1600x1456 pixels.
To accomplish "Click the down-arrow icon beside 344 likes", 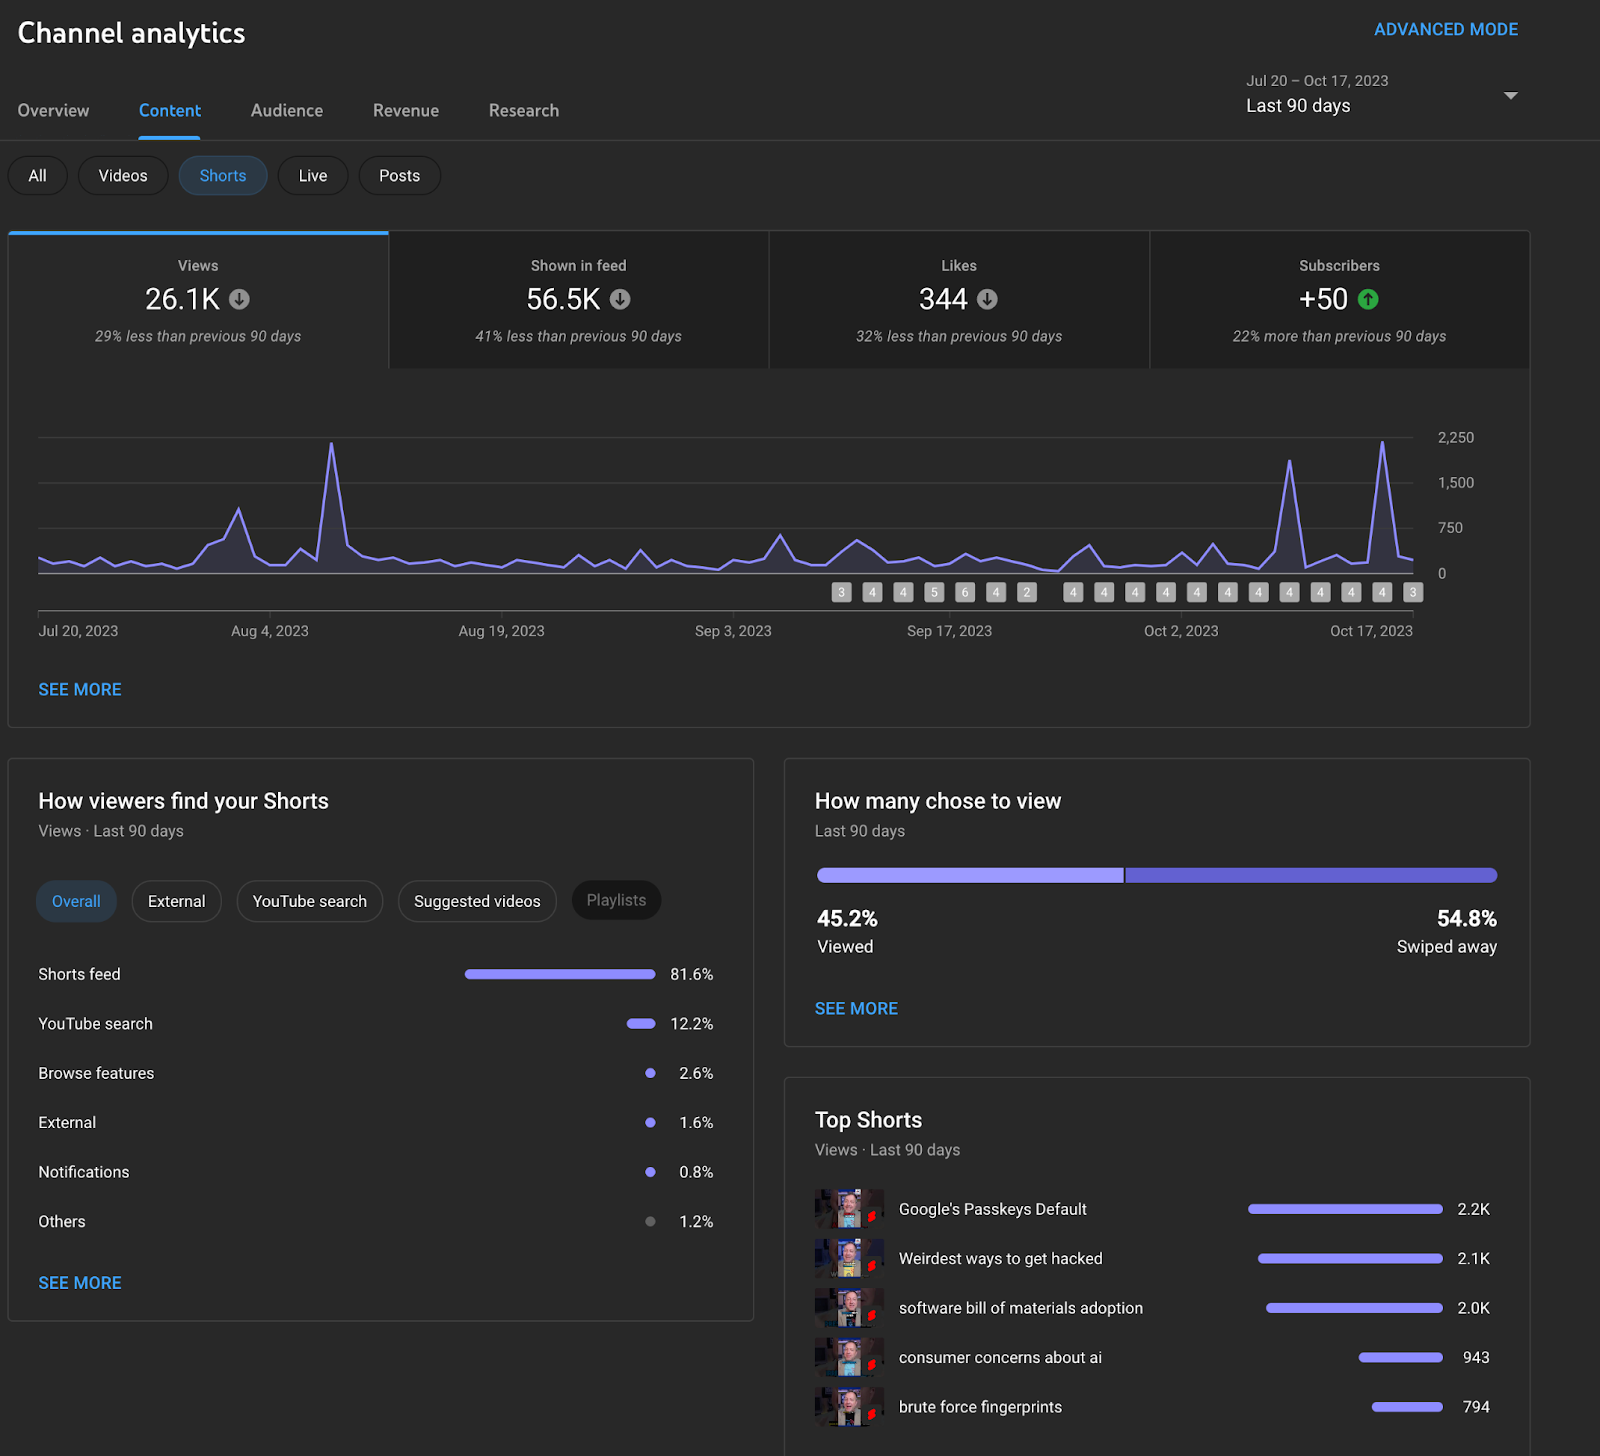I will (987, 299).
